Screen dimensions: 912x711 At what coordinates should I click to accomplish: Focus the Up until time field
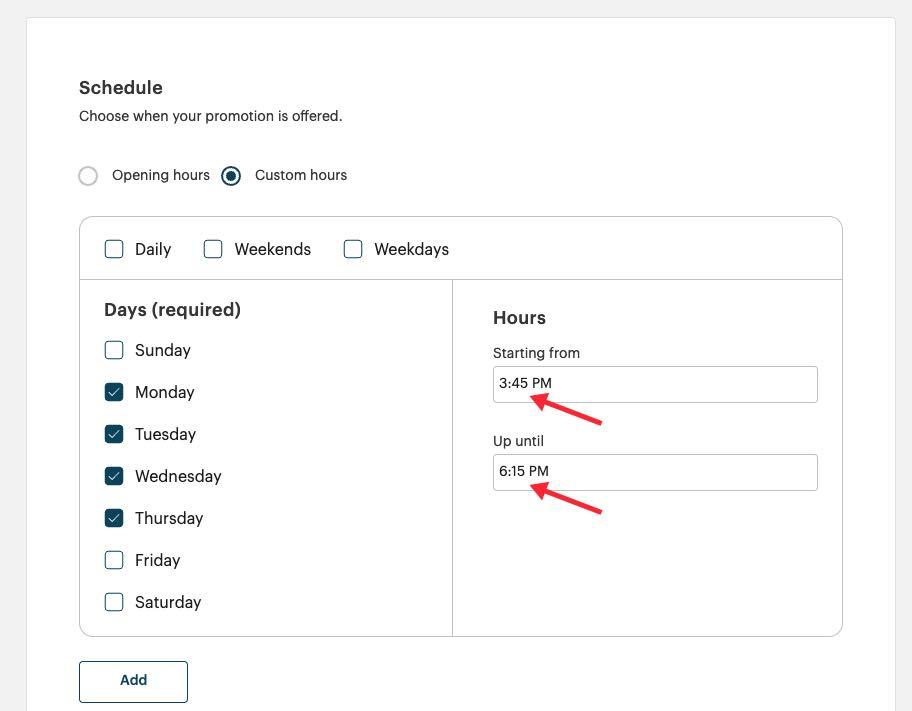[x=655, y=472]
